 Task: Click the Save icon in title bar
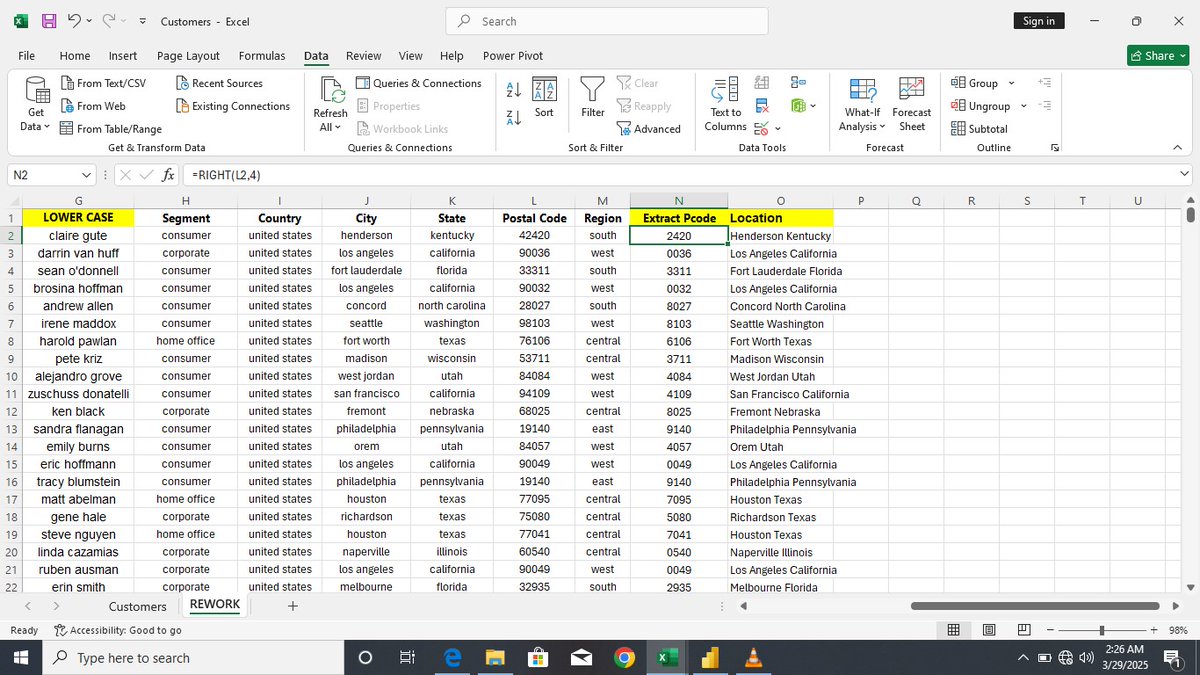49,21
